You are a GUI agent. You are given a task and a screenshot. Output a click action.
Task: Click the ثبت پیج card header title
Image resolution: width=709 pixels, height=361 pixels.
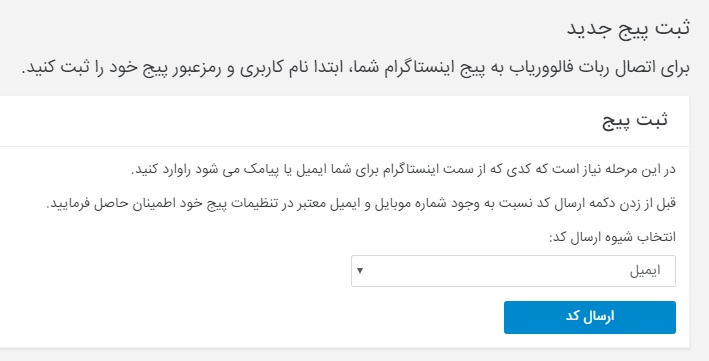tap(635, 120)
